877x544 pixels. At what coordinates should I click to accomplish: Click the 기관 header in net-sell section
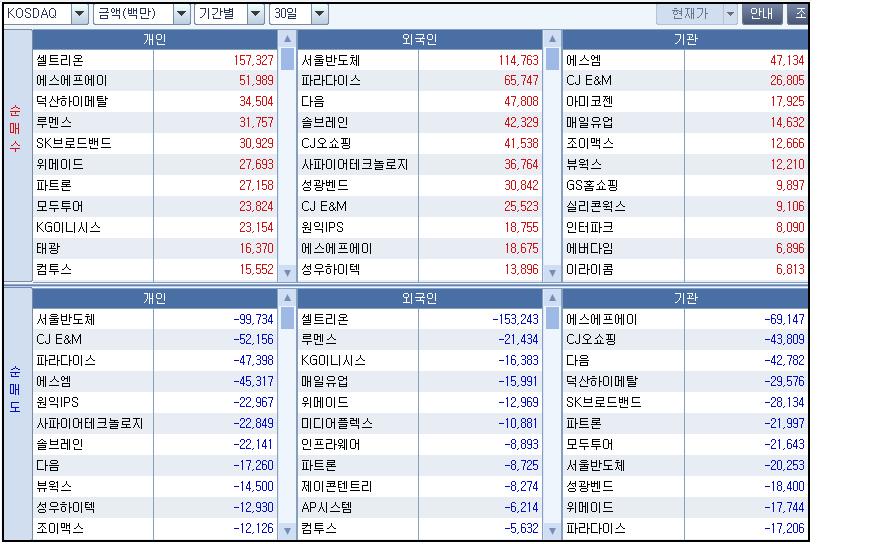click(686, 298)
